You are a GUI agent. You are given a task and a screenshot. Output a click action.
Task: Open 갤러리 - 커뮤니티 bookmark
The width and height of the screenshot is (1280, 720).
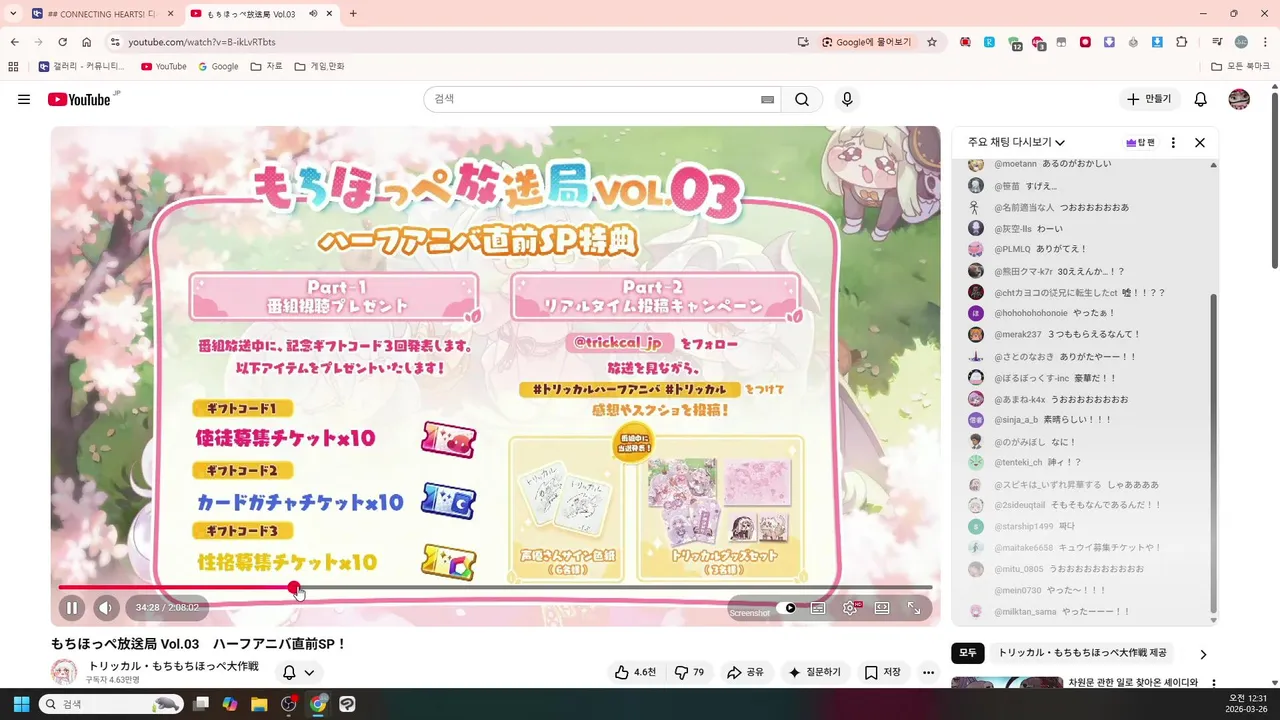coord(81,66)
